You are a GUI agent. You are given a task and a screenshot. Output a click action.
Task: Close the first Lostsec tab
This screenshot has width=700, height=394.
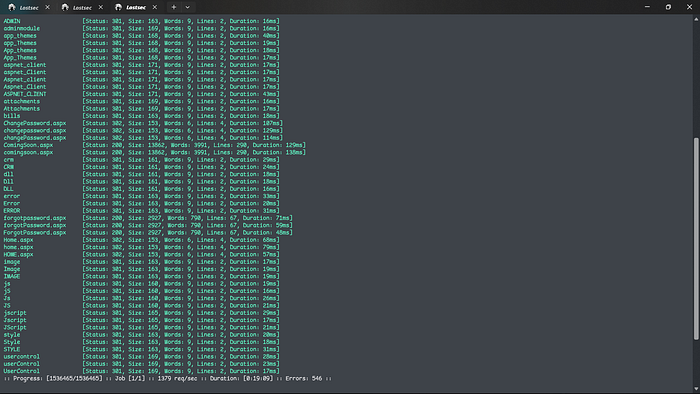tap(47, 7)
